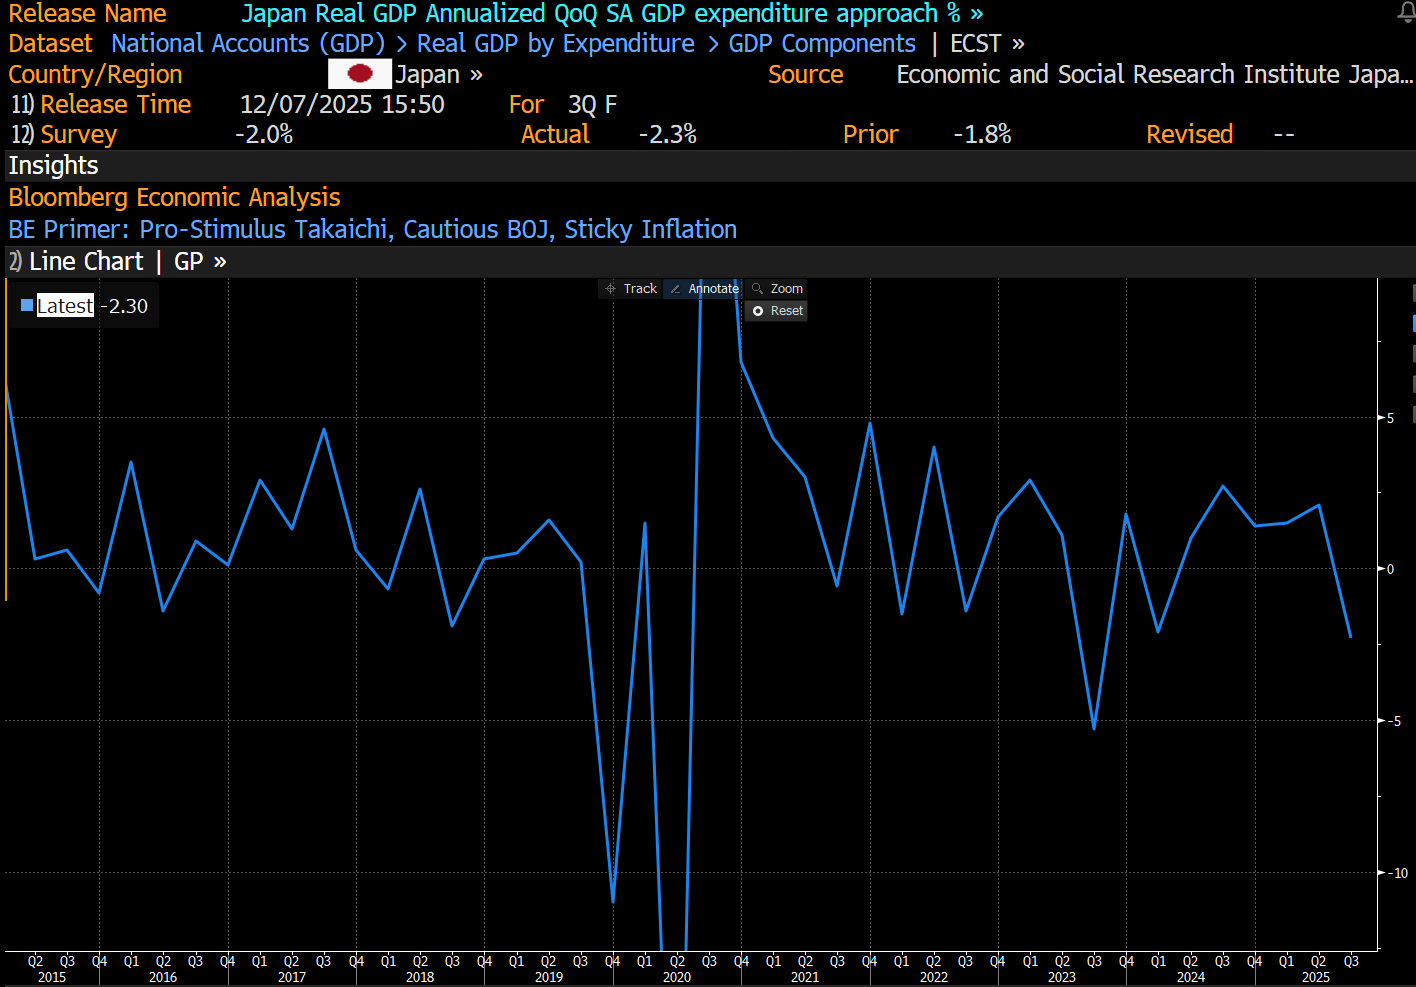Click the Insights section header
This screenshot has height=987, width=1416.
coord(53,166)
